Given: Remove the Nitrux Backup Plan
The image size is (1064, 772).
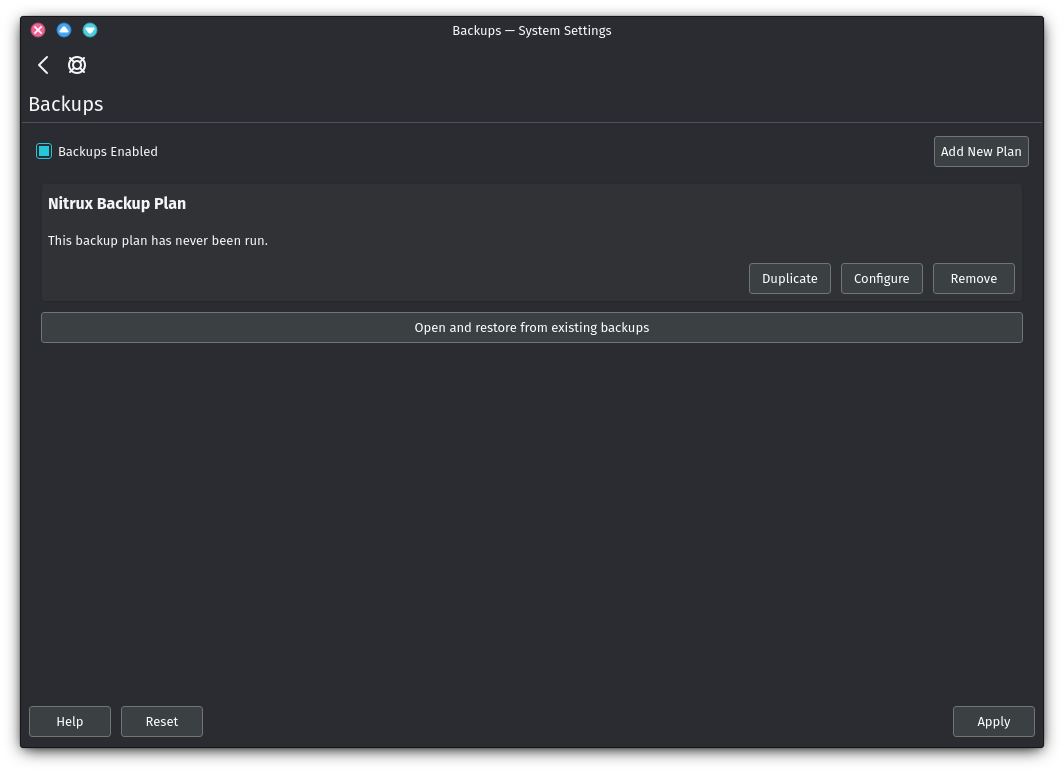Looking at the screenshot, I should [973, 279].
